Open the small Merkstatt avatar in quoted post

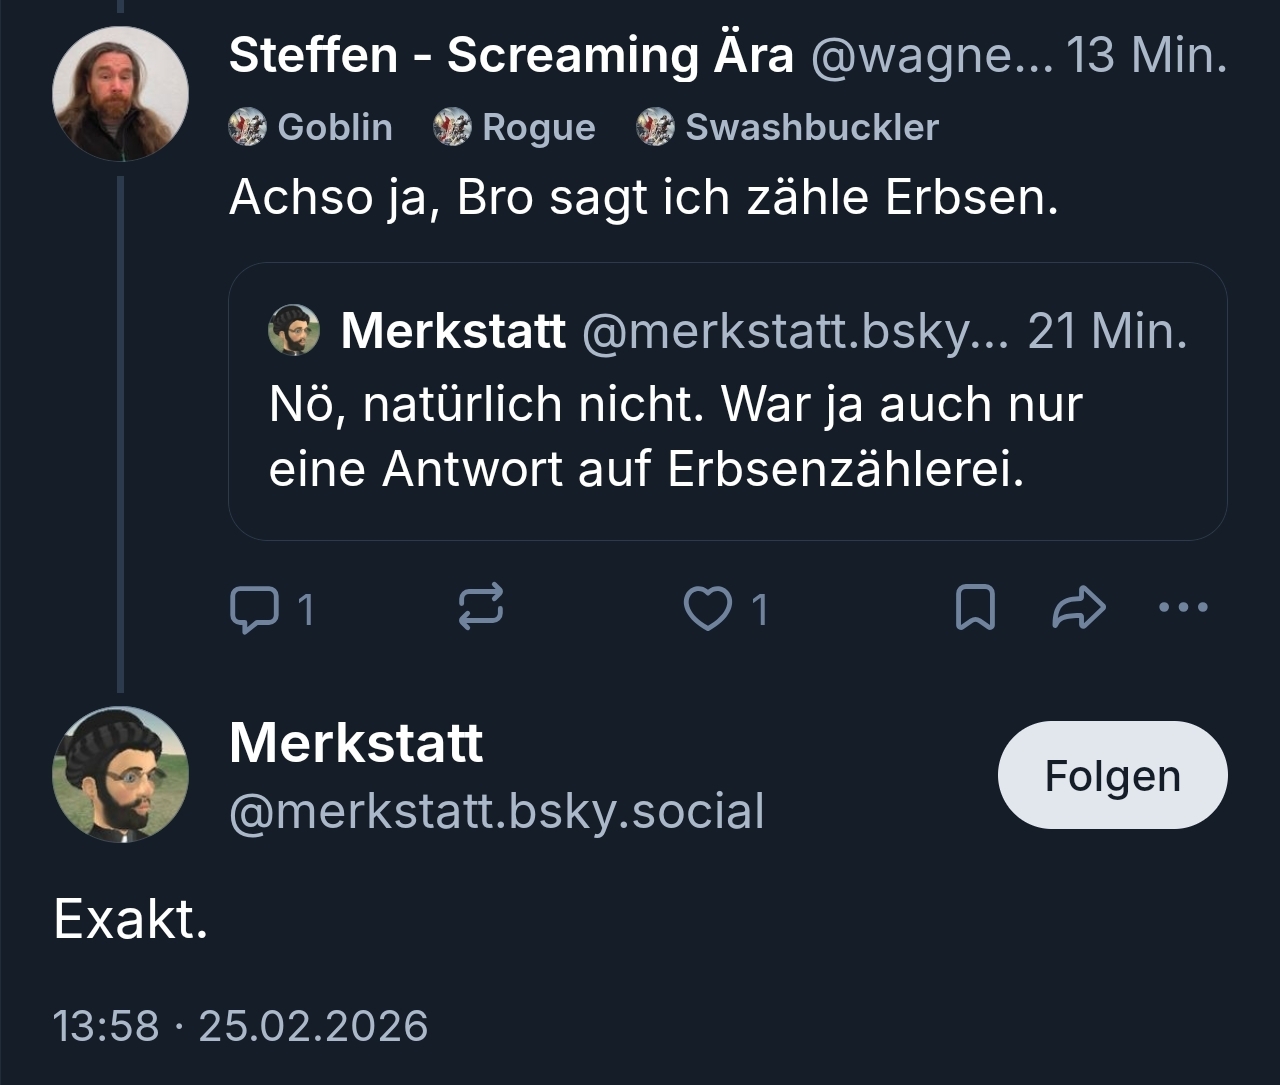(x=294, y=331)
